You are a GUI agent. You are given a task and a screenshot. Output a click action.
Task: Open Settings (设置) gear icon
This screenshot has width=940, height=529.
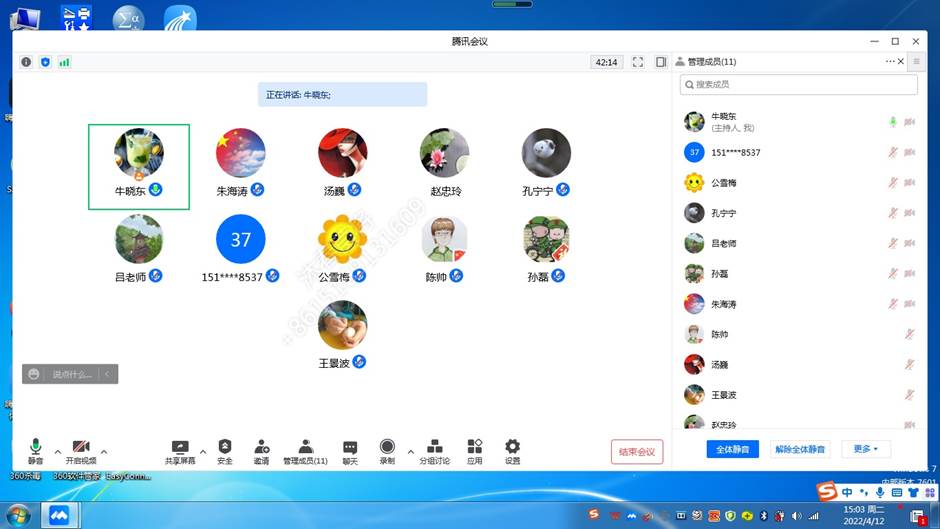coord(512,447)
